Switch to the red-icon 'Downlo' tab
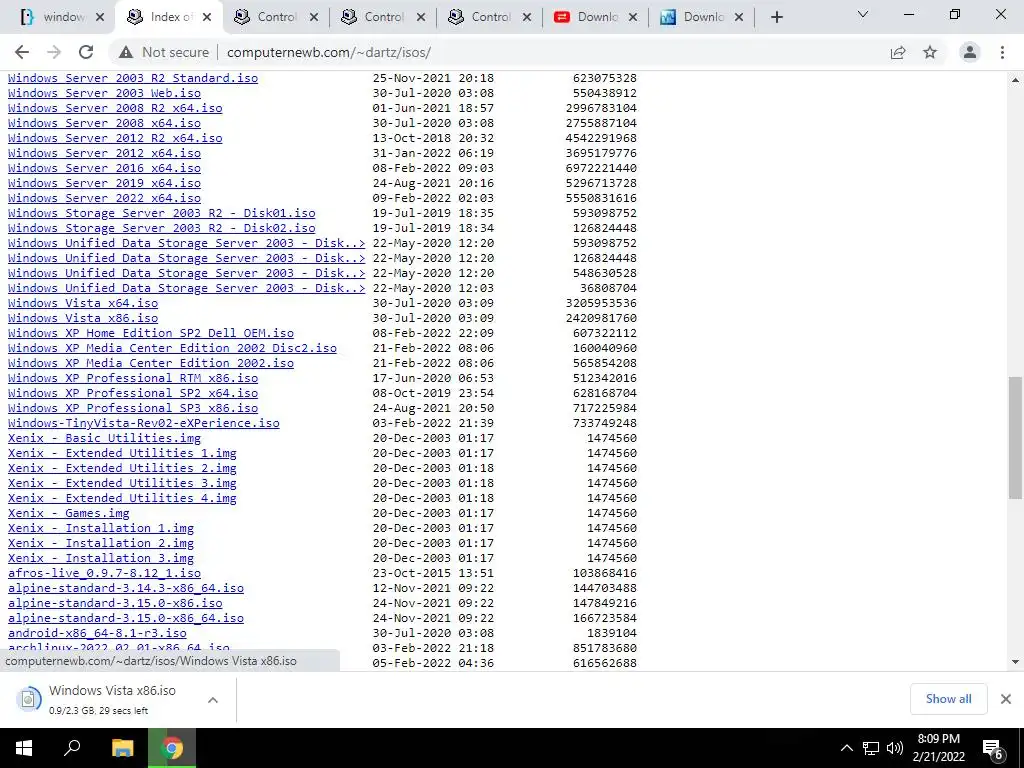Viewport: 1024px width, 768px height. (596, 18)
